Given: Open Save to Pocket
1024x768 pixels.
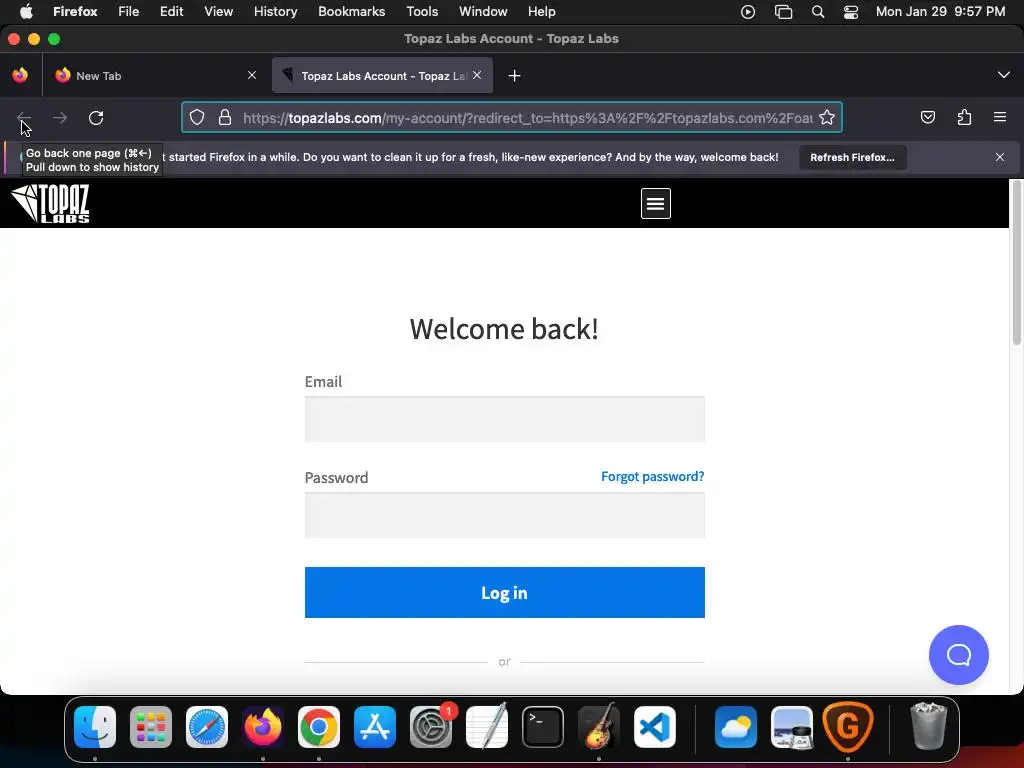Looking at the screenshot, I should point(927,118).
